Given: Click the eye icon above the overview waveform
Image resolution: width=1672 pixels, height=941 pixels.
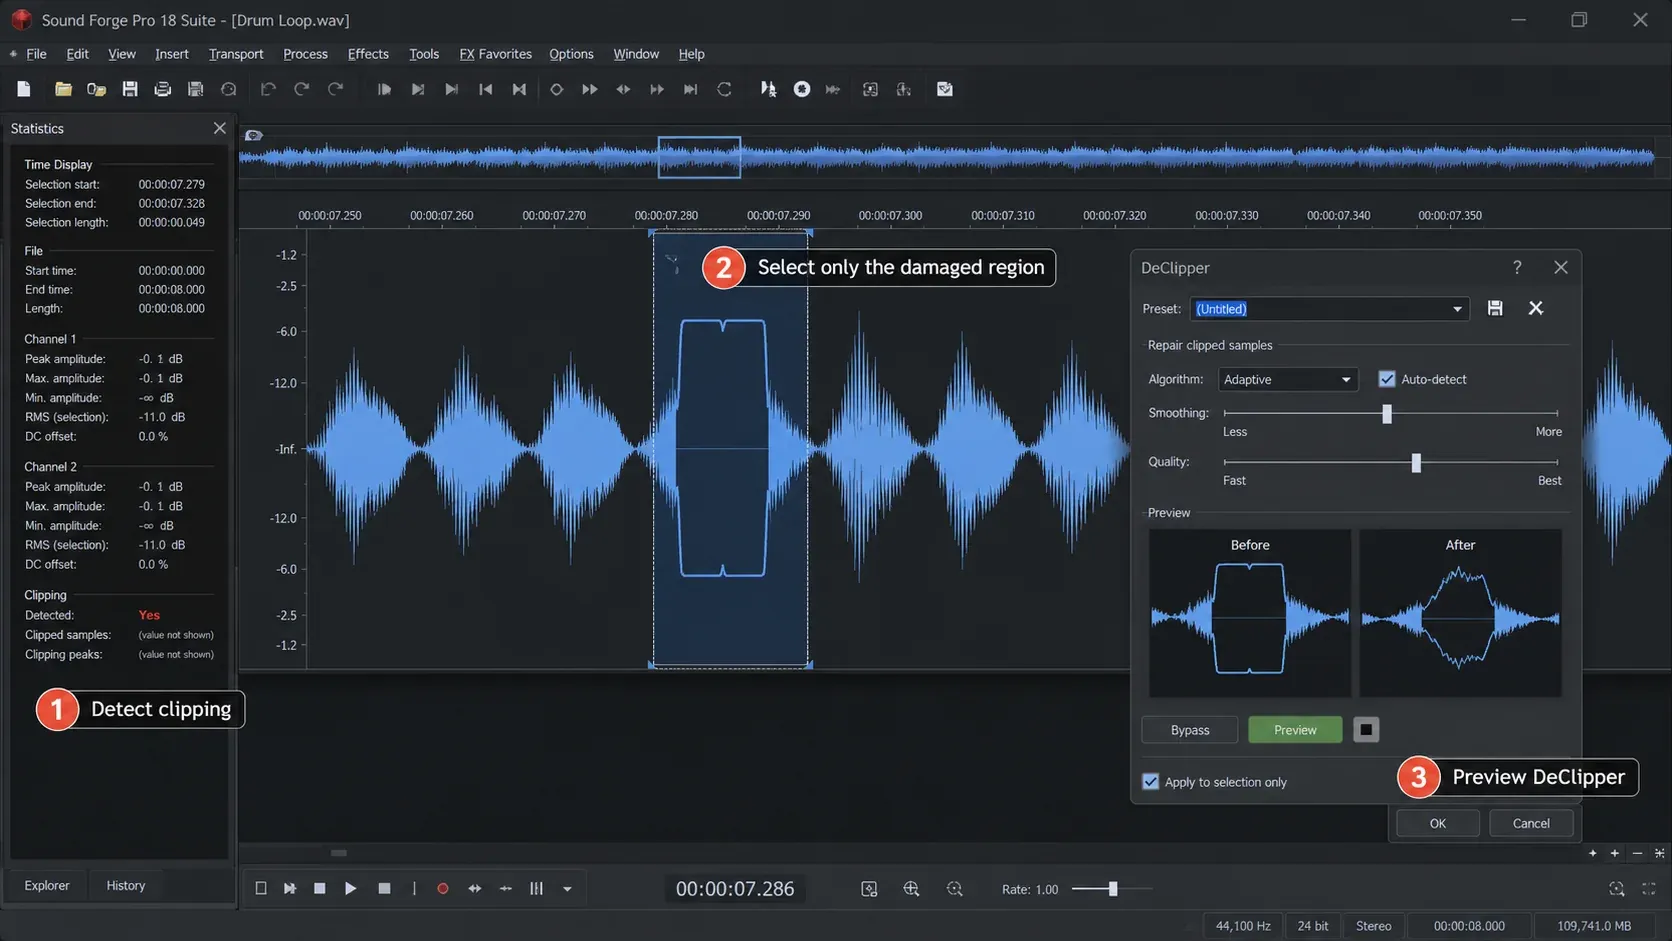Looking at the screenshot, I should click(x=254, y=135).
